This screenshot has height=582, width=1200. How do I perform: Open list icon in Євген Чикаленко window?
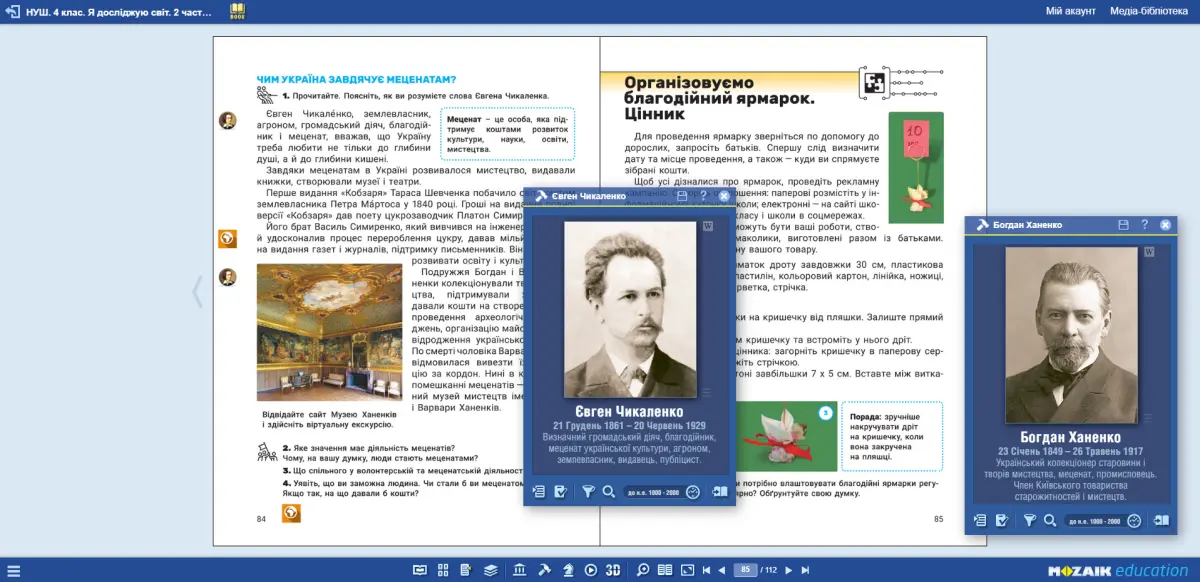(538, 491)
